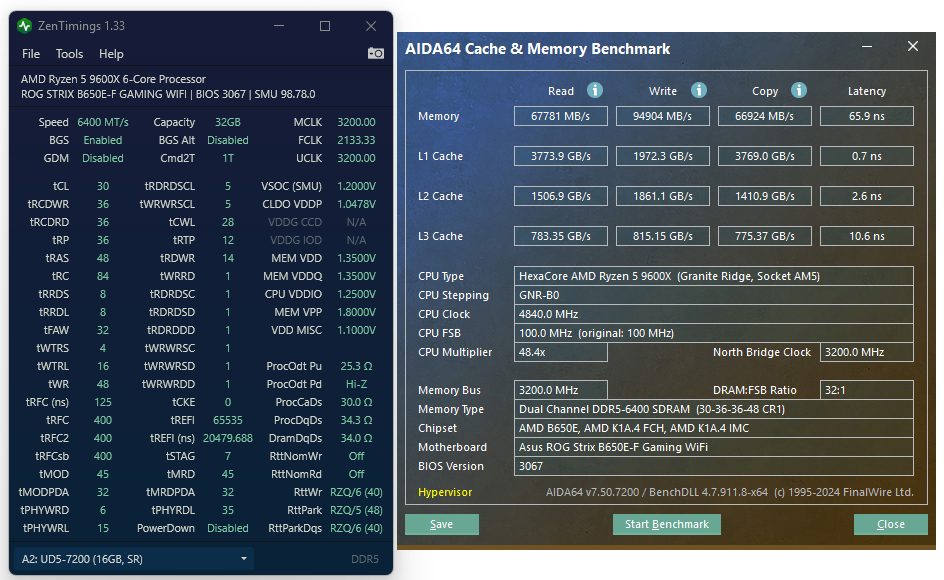Click the yellow Hypervisor text in AIDA64
This screenshot has height=580, width=944.
pos(445,492)
